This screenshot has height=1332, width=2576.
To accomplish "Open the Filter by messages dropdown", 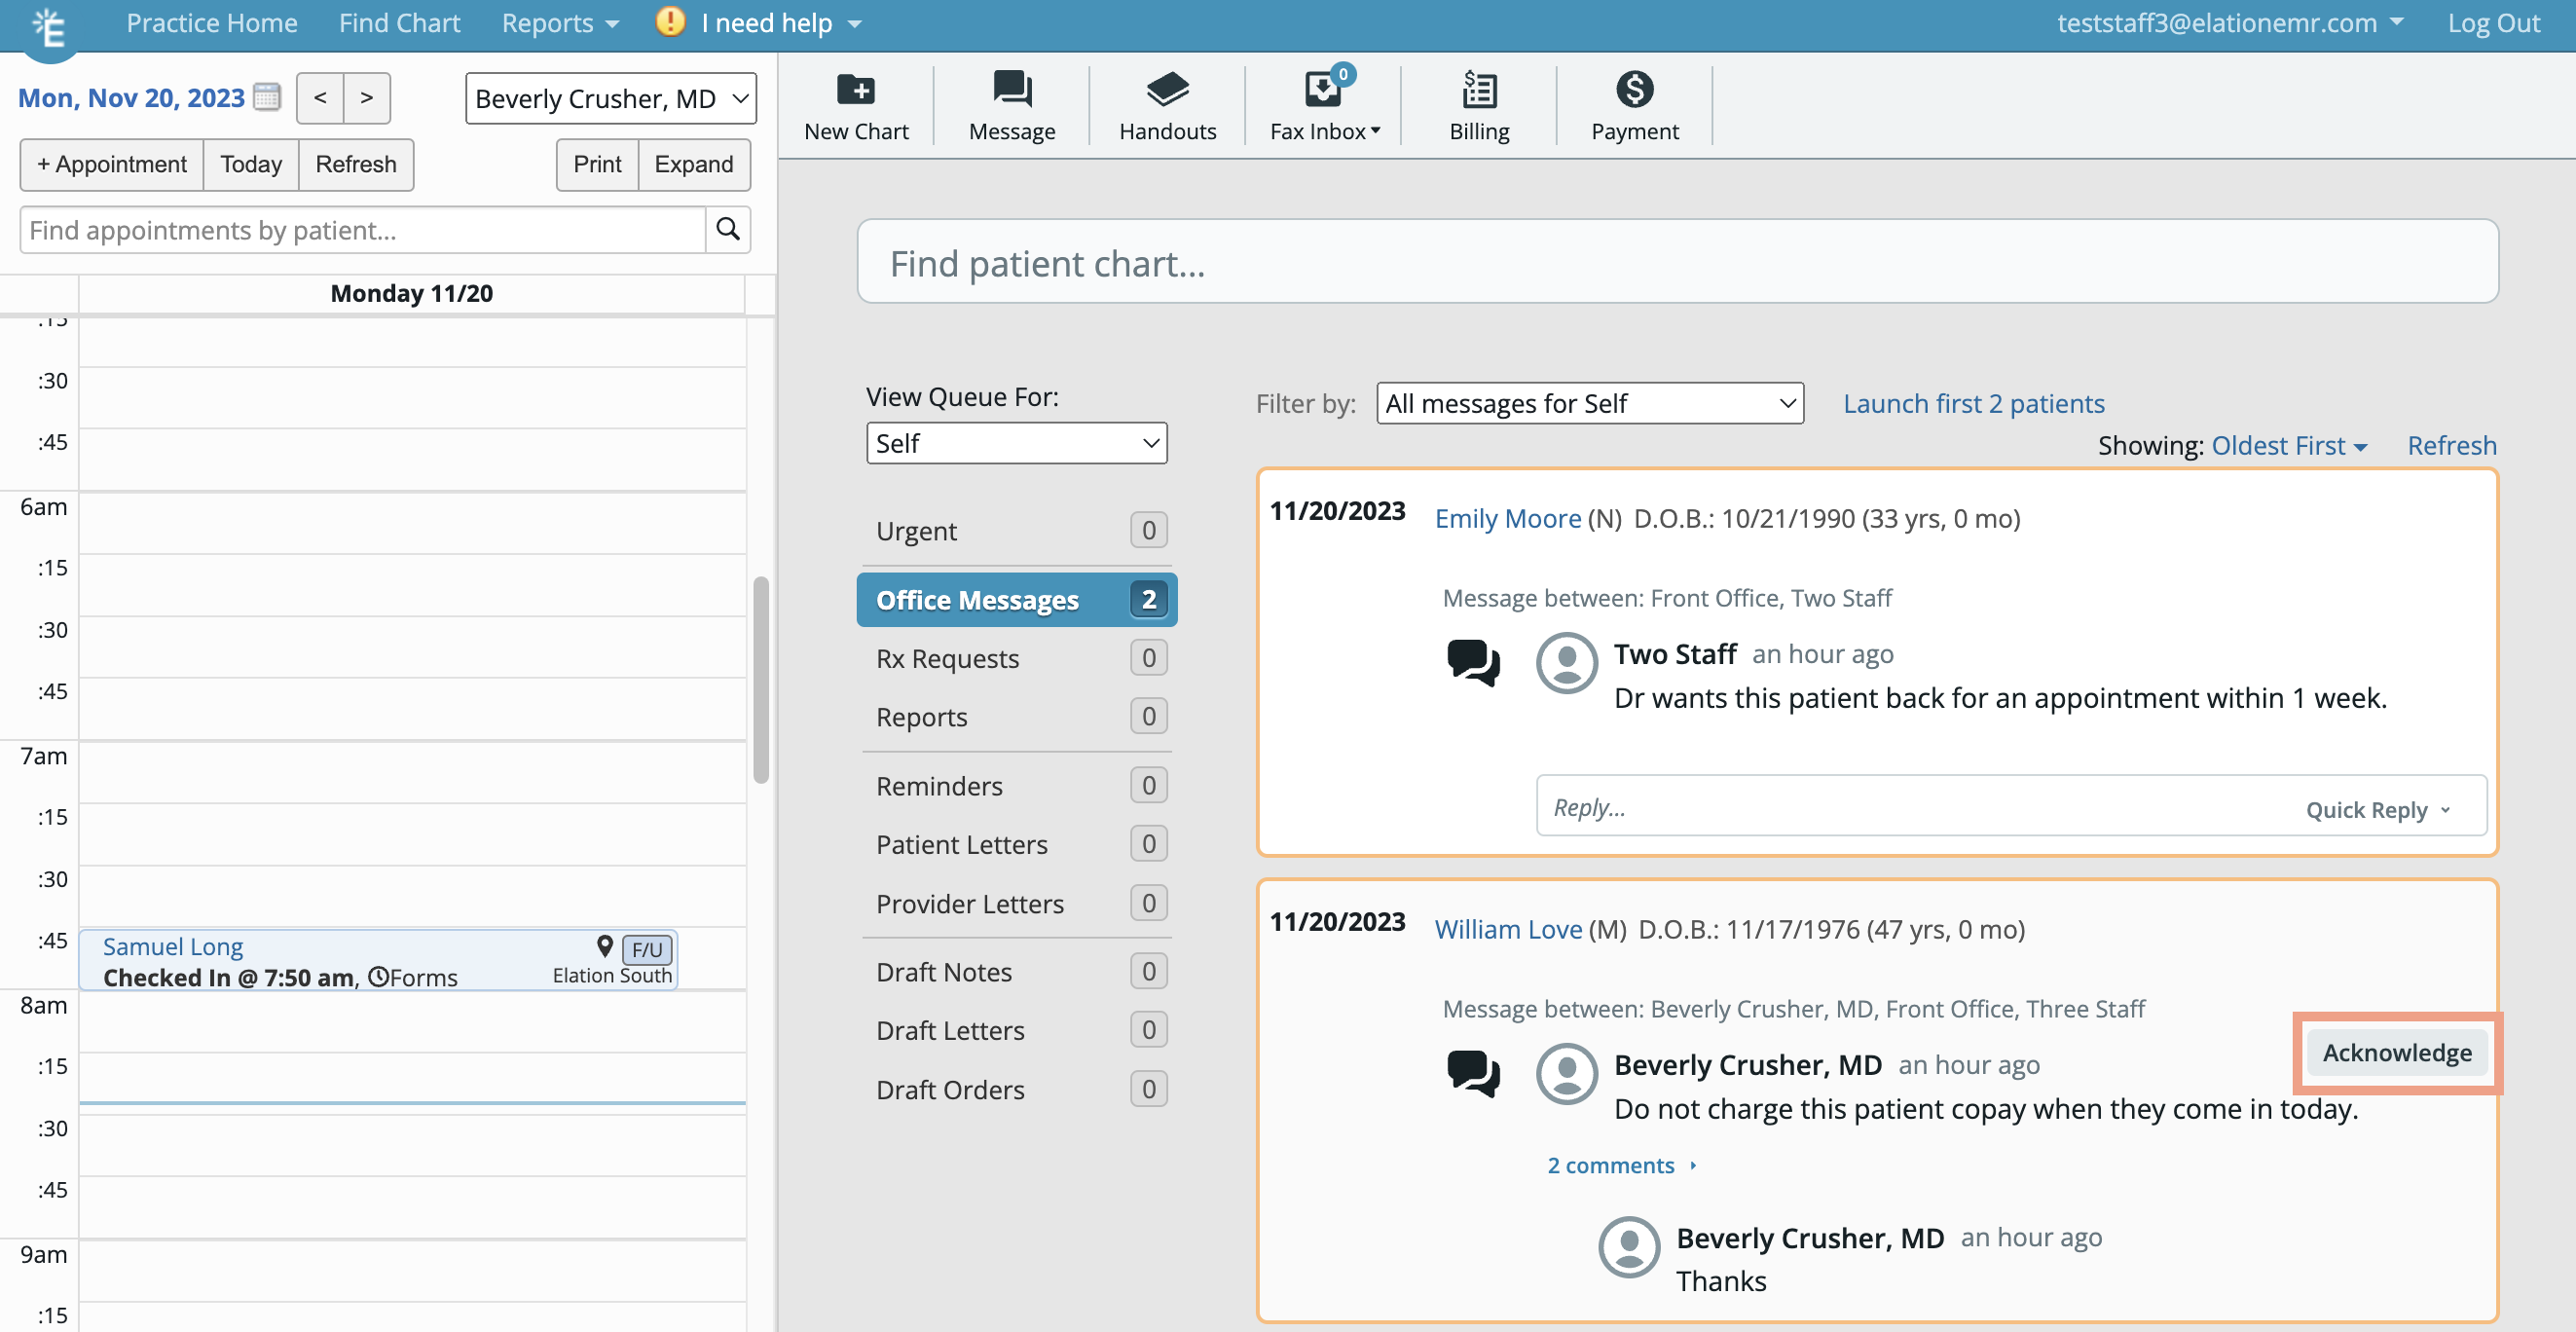I will (1588, 403).
